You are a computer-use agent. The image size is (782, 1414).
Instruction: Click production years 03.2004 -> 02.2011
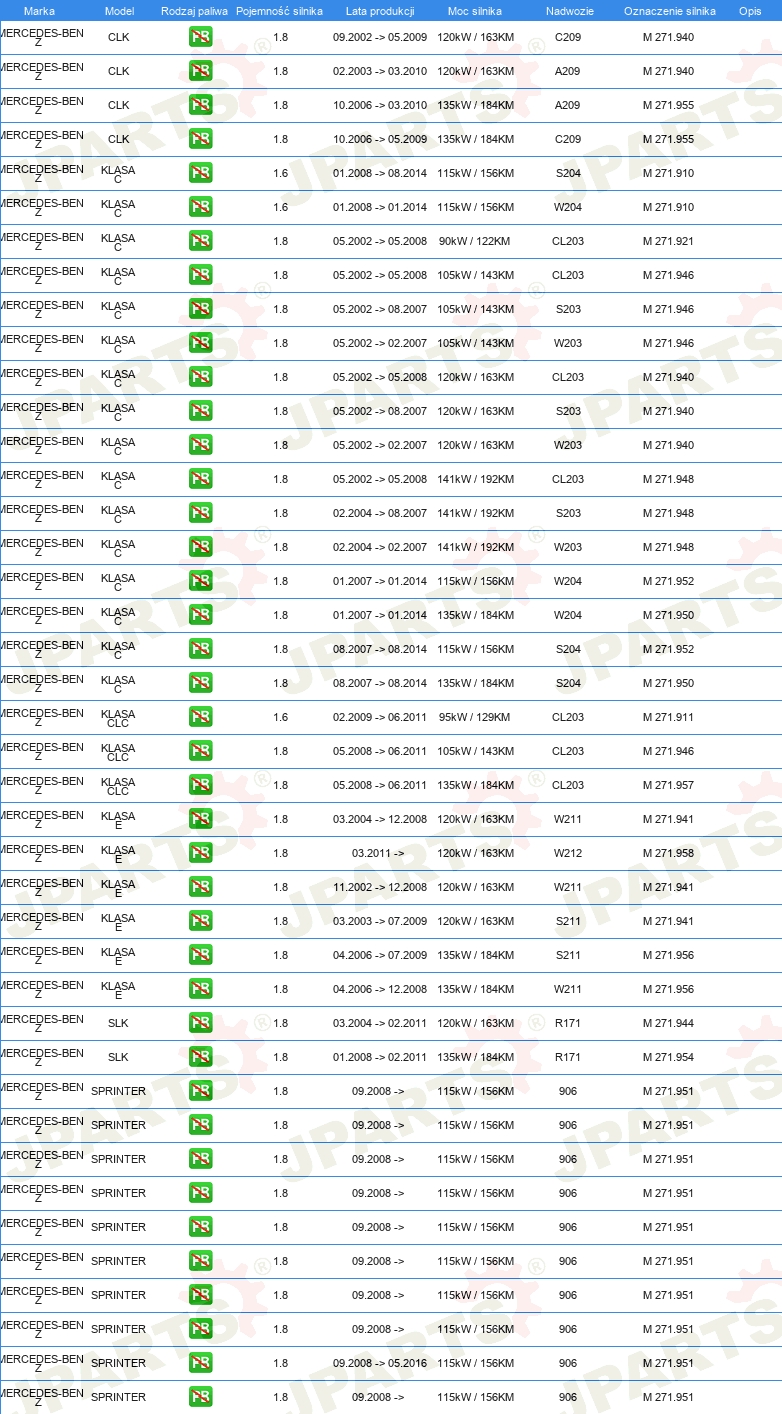coord(380,1024)
